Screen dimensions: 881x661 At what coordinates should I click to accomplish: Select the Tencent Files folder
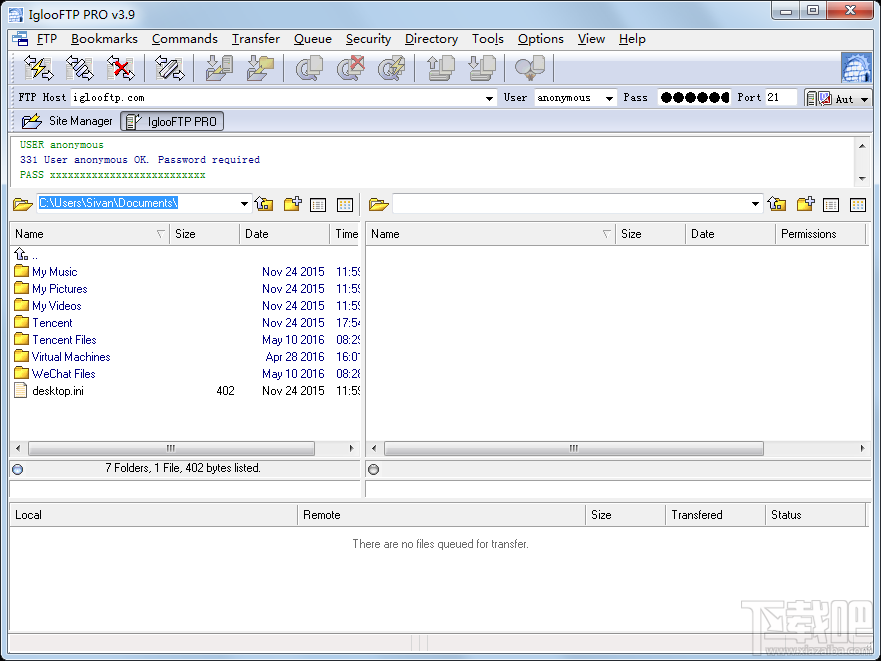click(x=63, y=339)
